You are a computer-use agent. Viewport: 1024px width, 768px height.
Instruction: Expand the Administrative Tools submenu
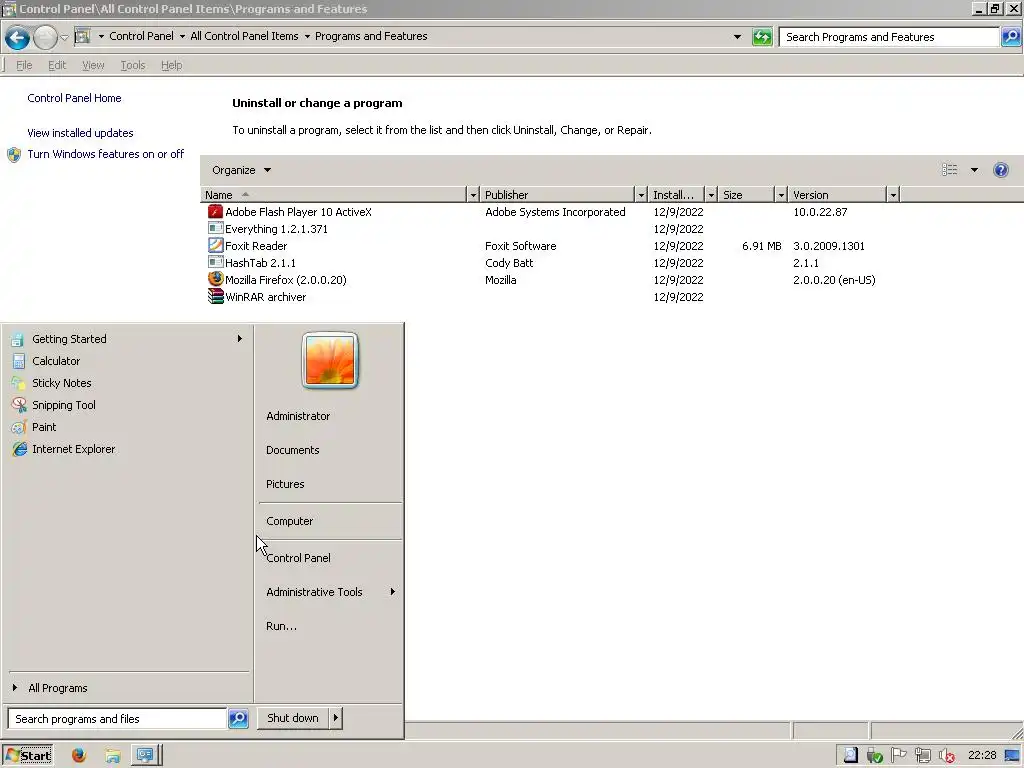[x=330, y=592]
